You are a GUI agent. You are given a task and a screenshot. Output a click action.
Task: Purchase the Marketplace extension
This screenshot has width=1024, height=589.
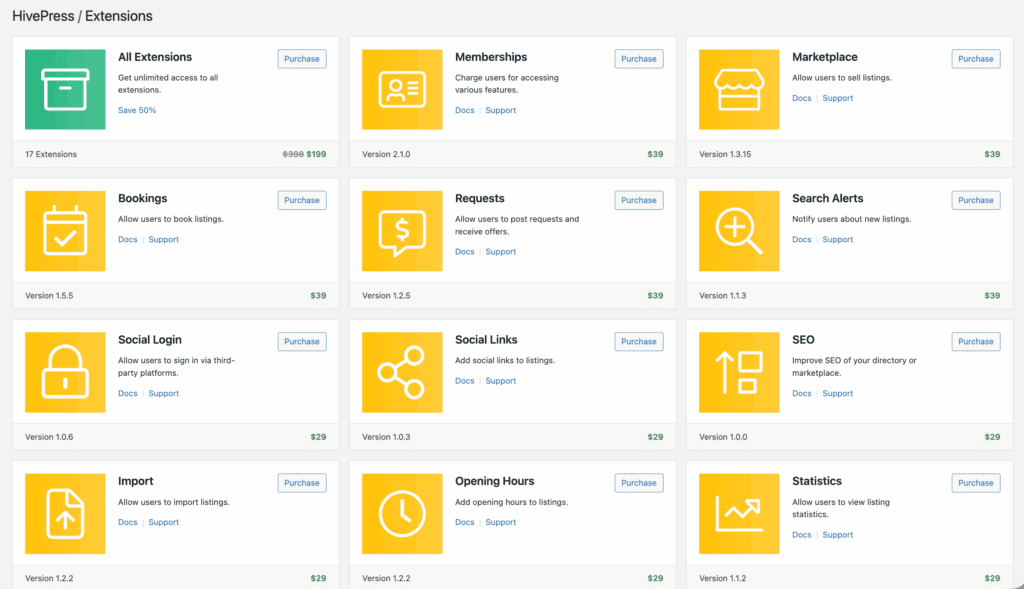click(x=976, y=59)
